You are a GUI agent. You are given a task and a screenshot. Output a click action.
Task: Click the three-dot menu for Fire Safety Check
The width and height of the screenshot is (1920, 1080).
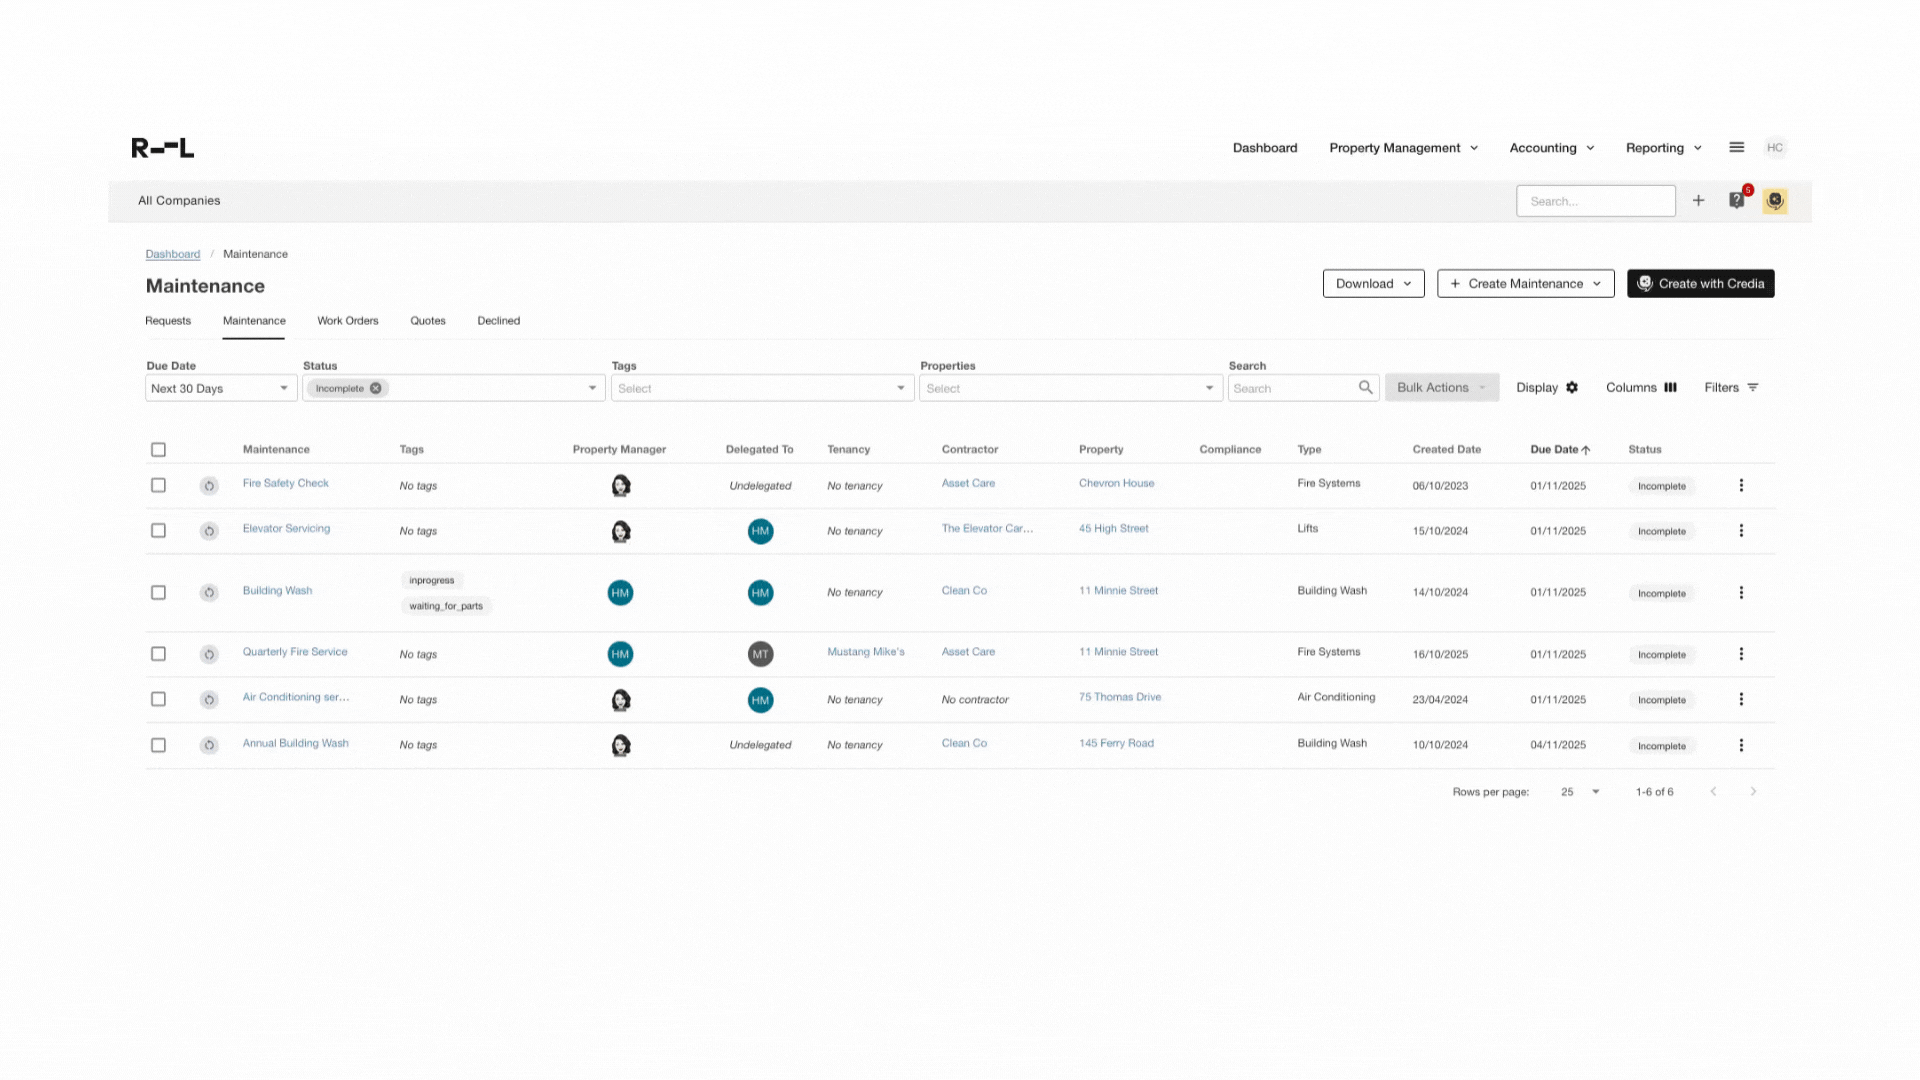[x=1741, y=486]
